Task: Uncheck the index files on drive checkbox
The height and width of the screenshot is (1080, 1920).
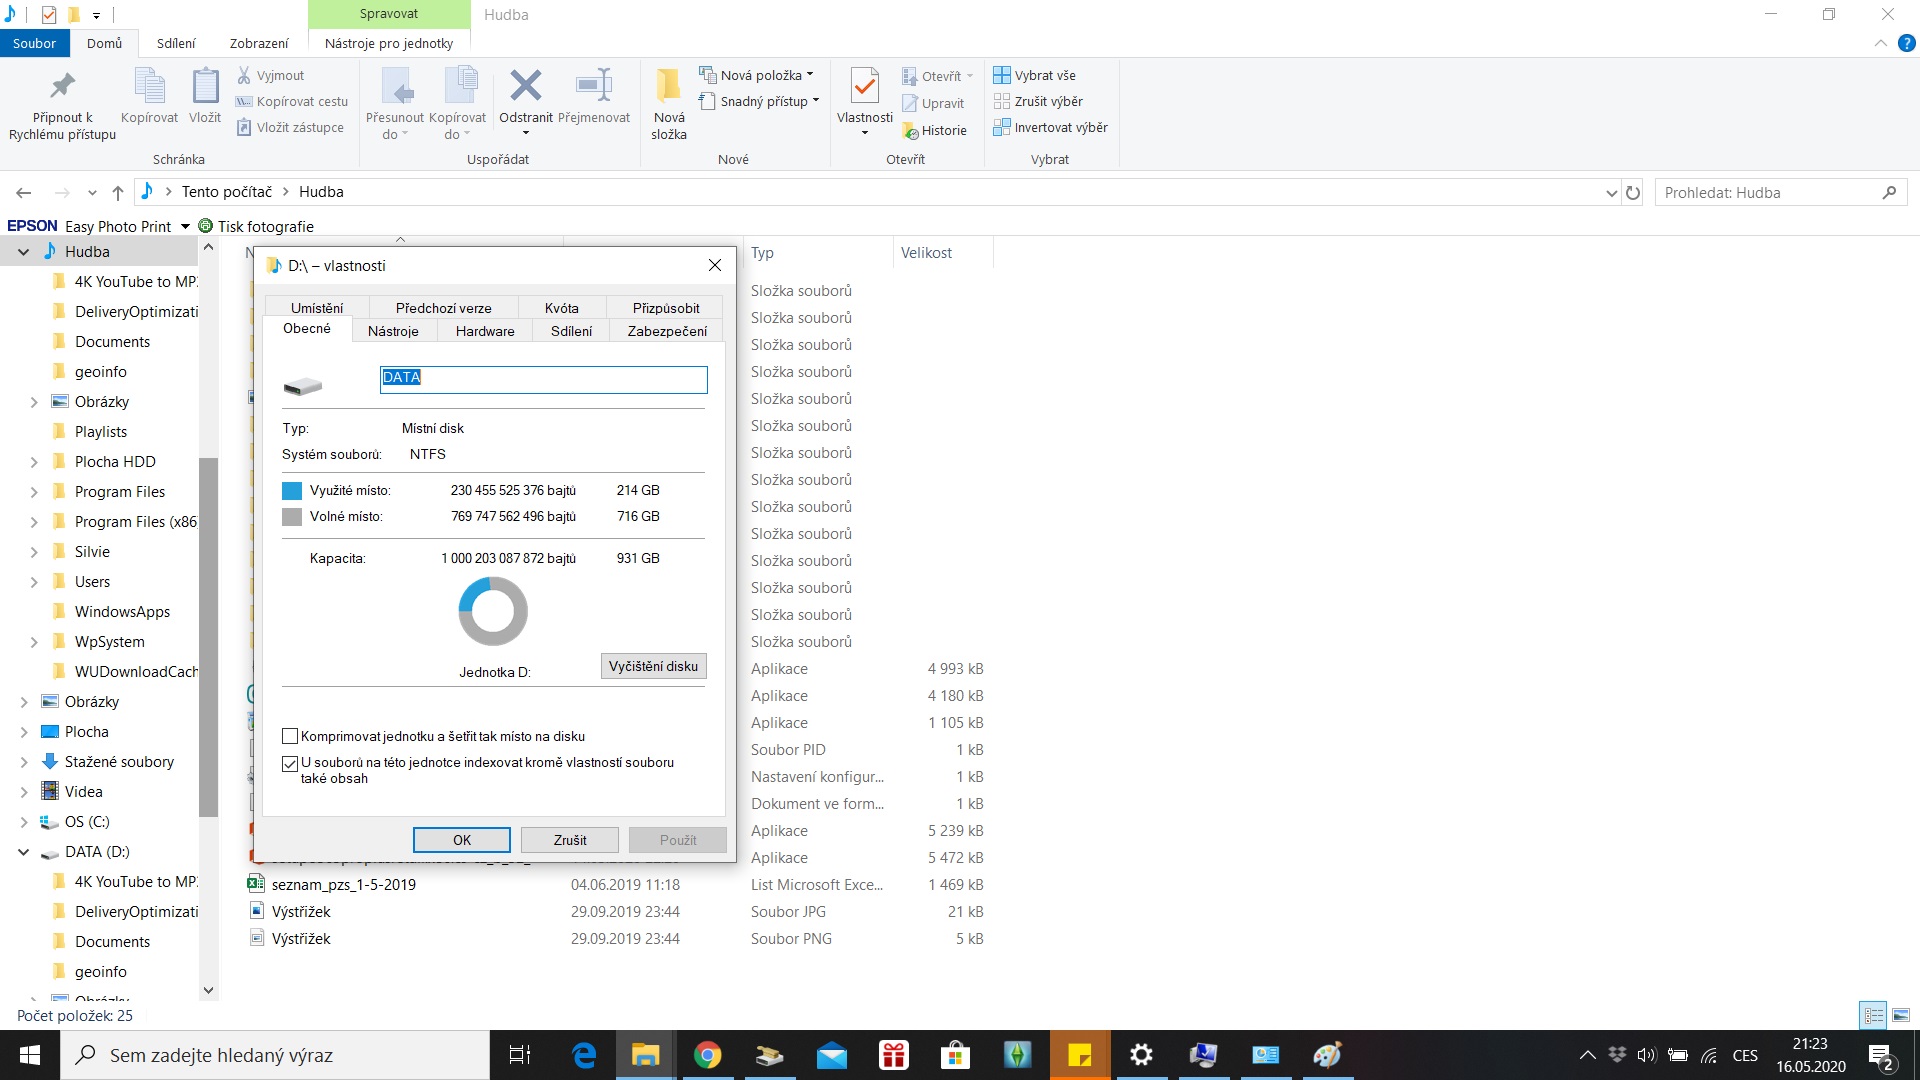Action: 290,763
